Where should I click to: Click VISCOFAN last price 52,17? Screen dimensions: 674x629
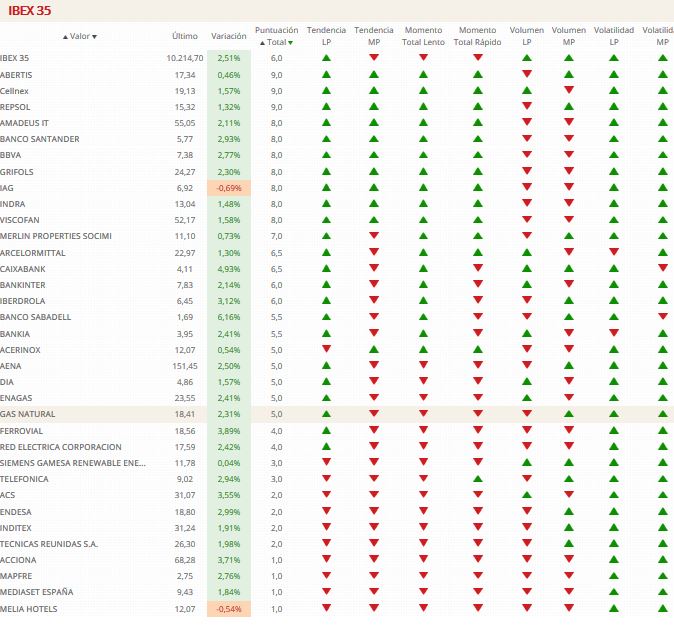pyautogui.click(x=185, y=220)
